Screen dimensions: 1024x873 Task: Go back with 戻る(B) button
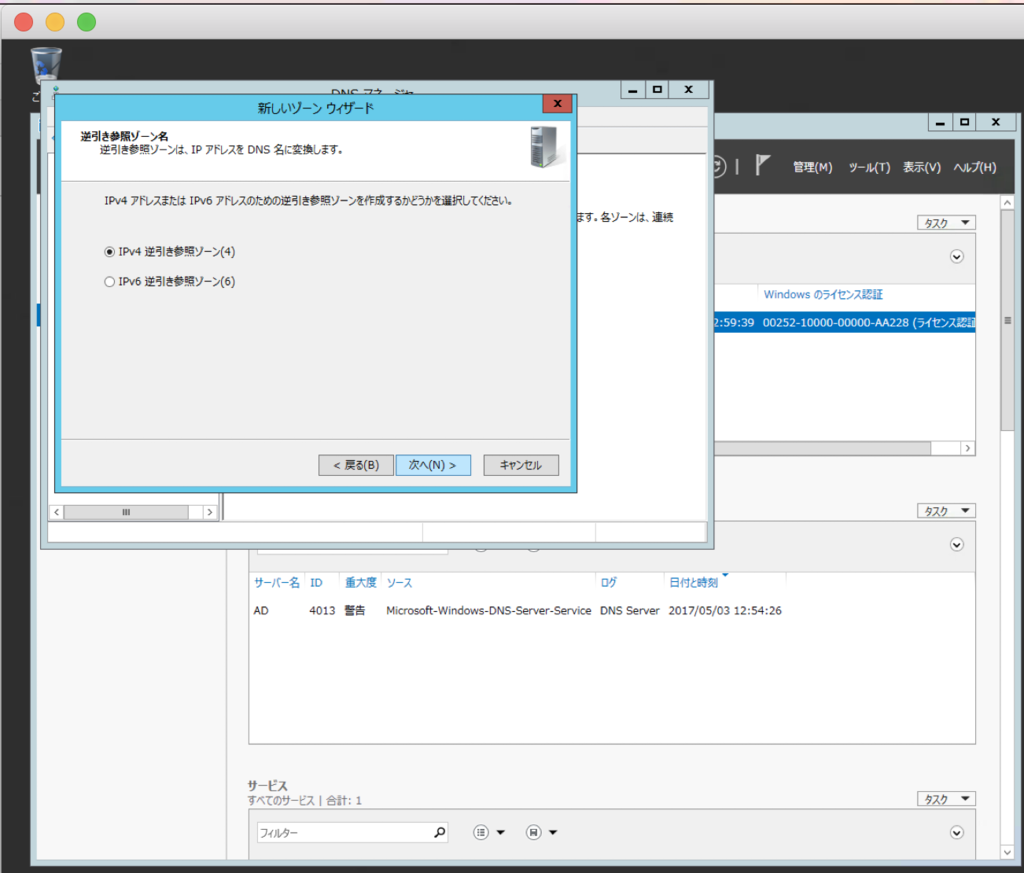[x=356, y=465]
